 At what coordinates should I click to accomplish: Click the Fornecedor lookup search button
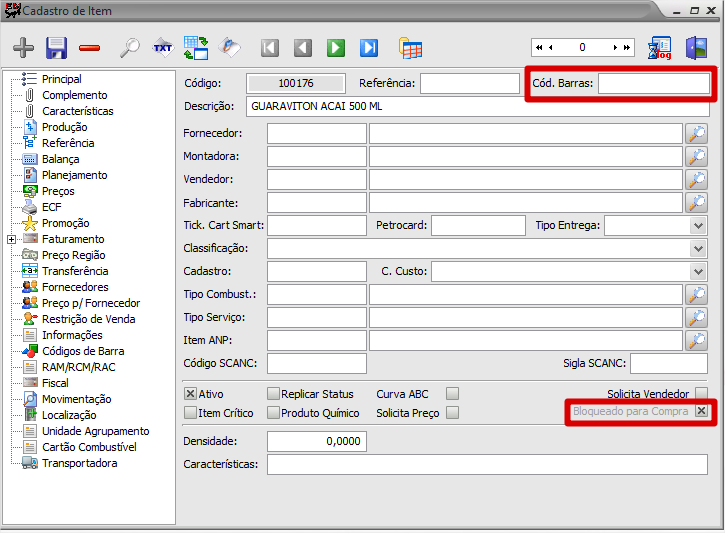(697, 134)
